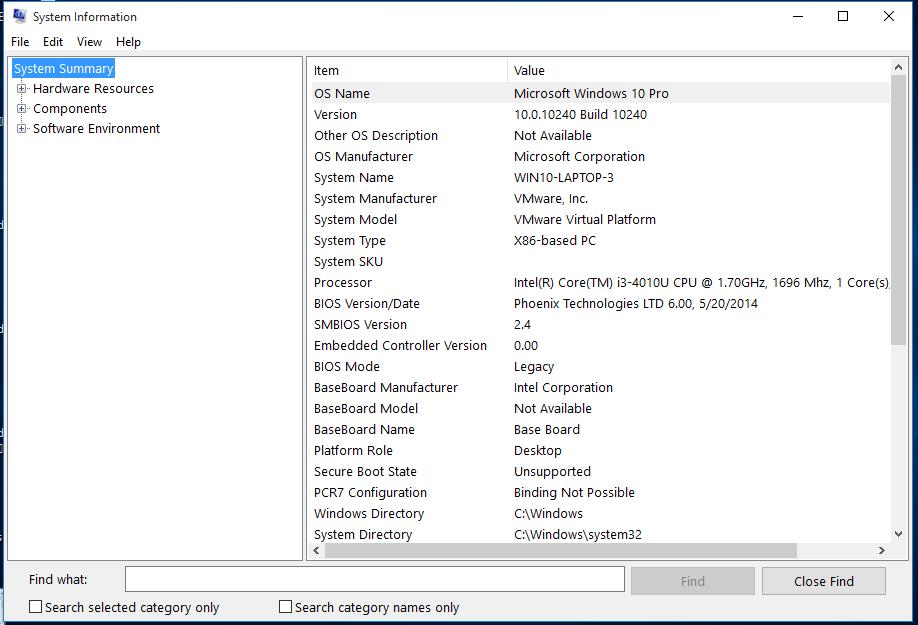Image resolution: width=918 pixels, height=625 pixels.
Task: Click the horizontal scrollbar left arrow
Action: coord(316,550)
